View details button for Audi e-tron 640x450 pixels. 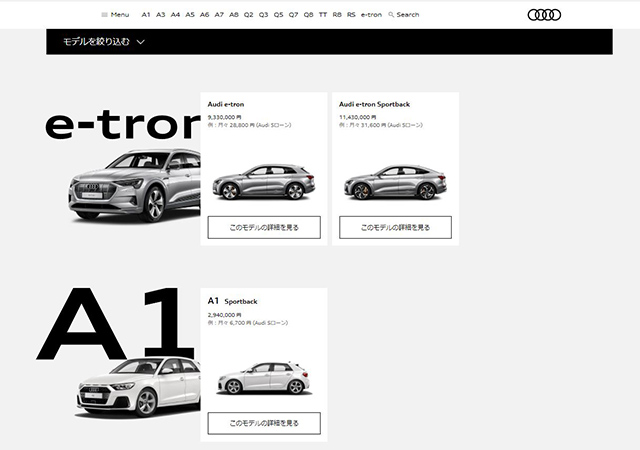click(264, 227)
